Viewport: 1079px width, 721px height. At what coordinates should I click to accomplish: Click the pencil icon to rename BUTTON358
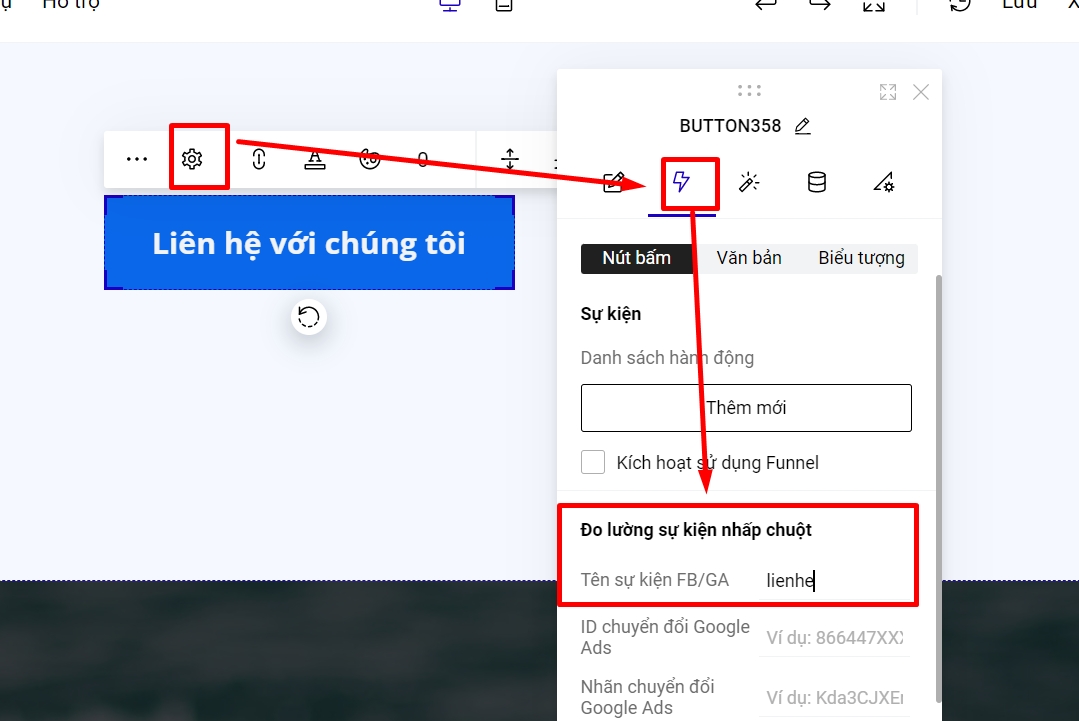click(802, 126)
